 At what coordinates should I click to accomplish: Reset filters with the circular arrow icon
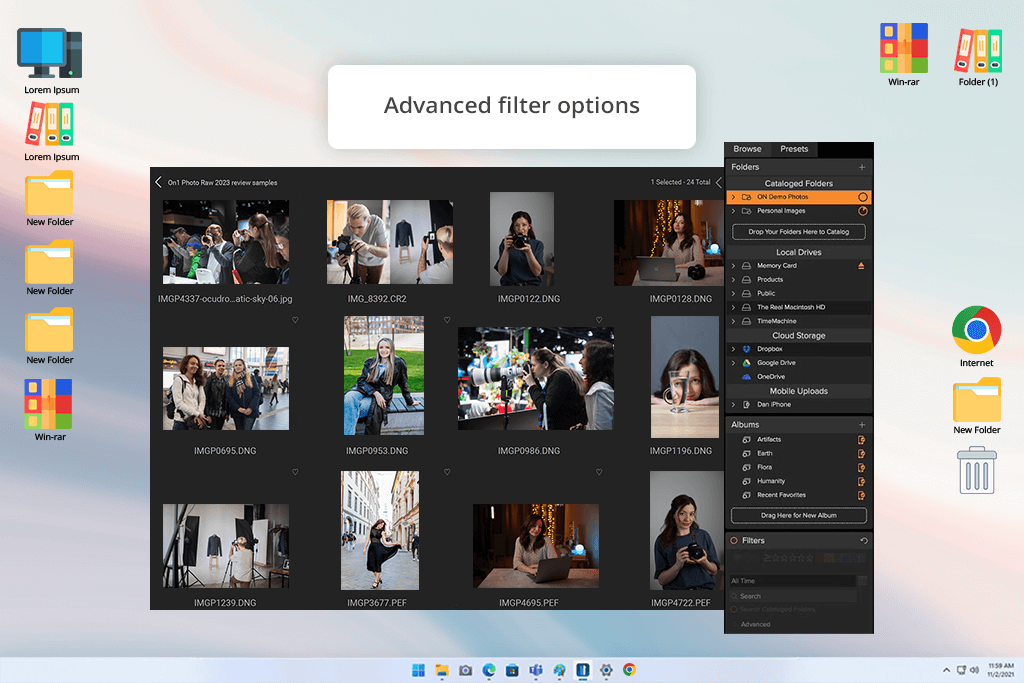tap(864, 541)
